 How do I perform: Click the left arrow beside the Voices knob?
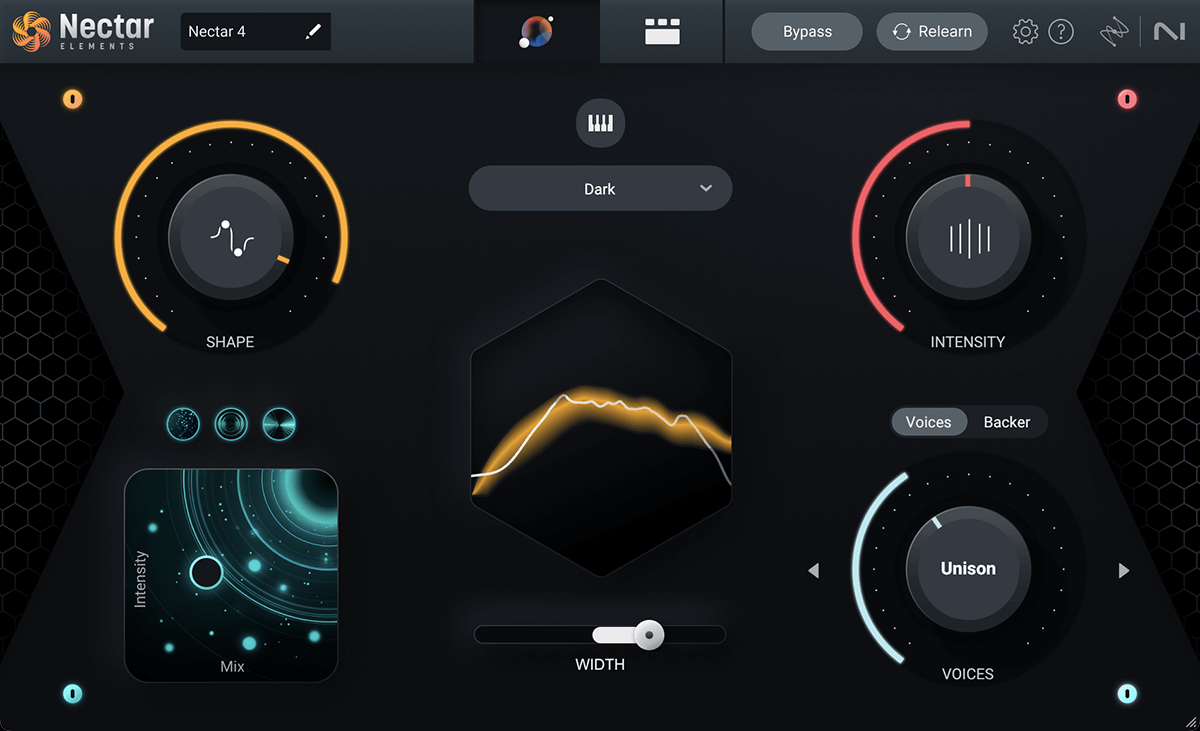tap(813, 570)
